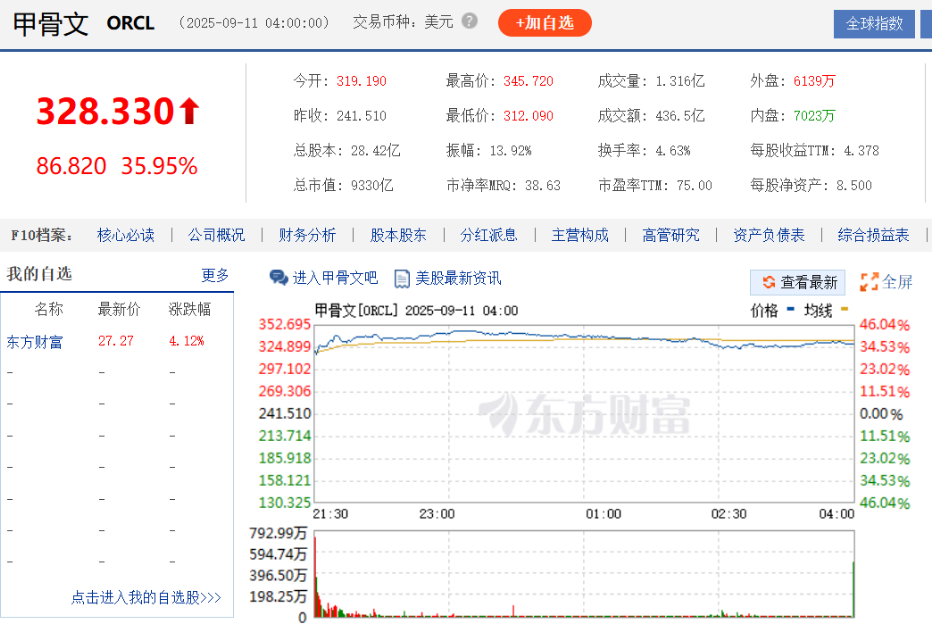Expand my watchlist with 更多

215,275
